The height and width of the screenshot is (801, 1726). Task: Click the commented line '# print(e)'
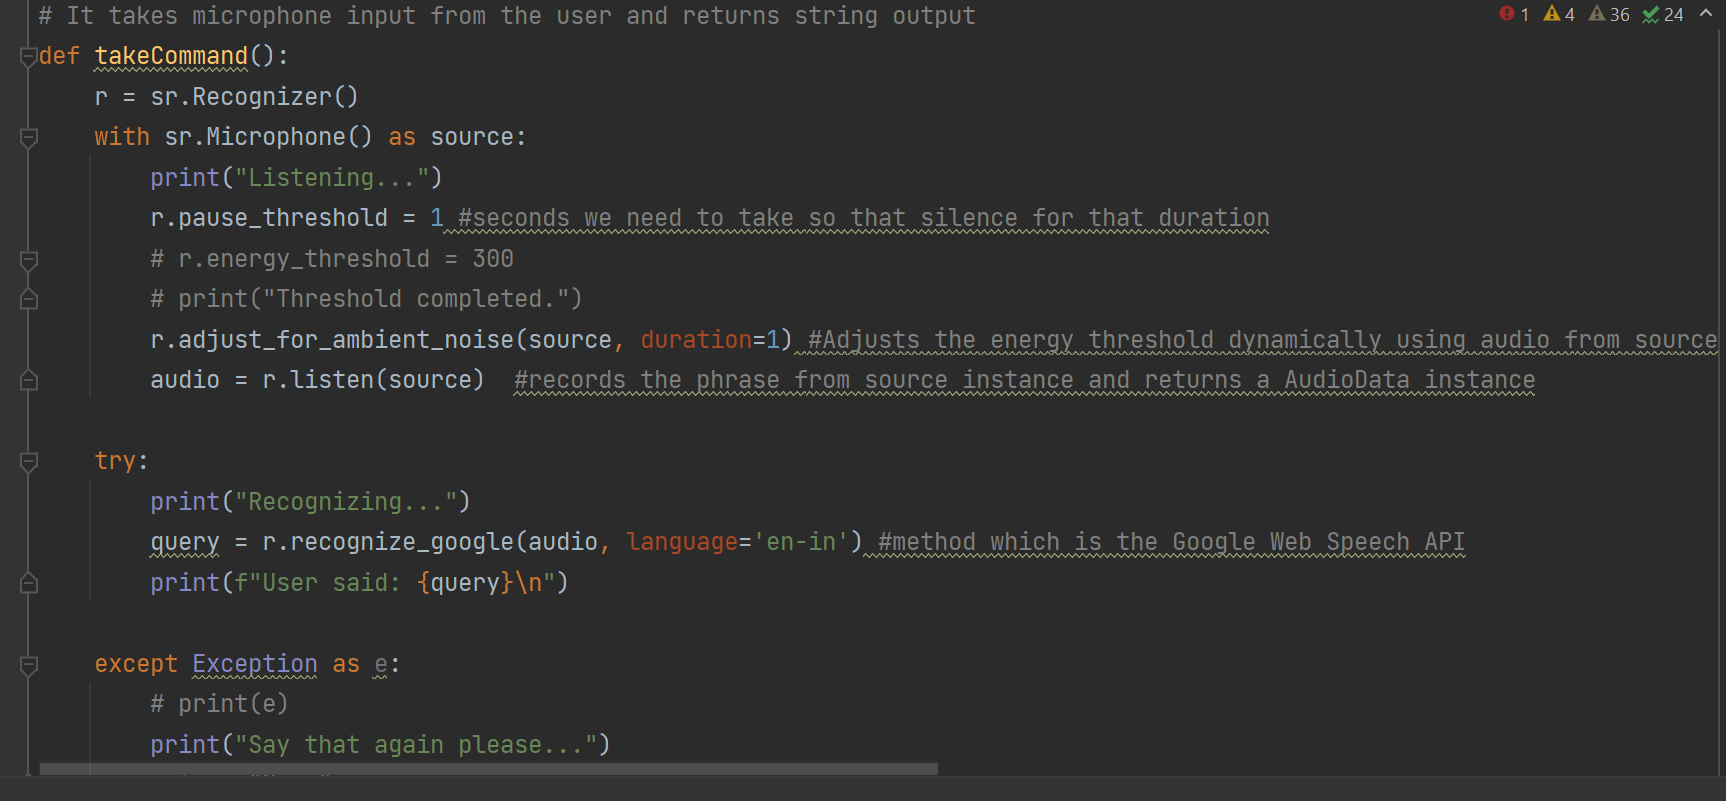tap(219, 704)
